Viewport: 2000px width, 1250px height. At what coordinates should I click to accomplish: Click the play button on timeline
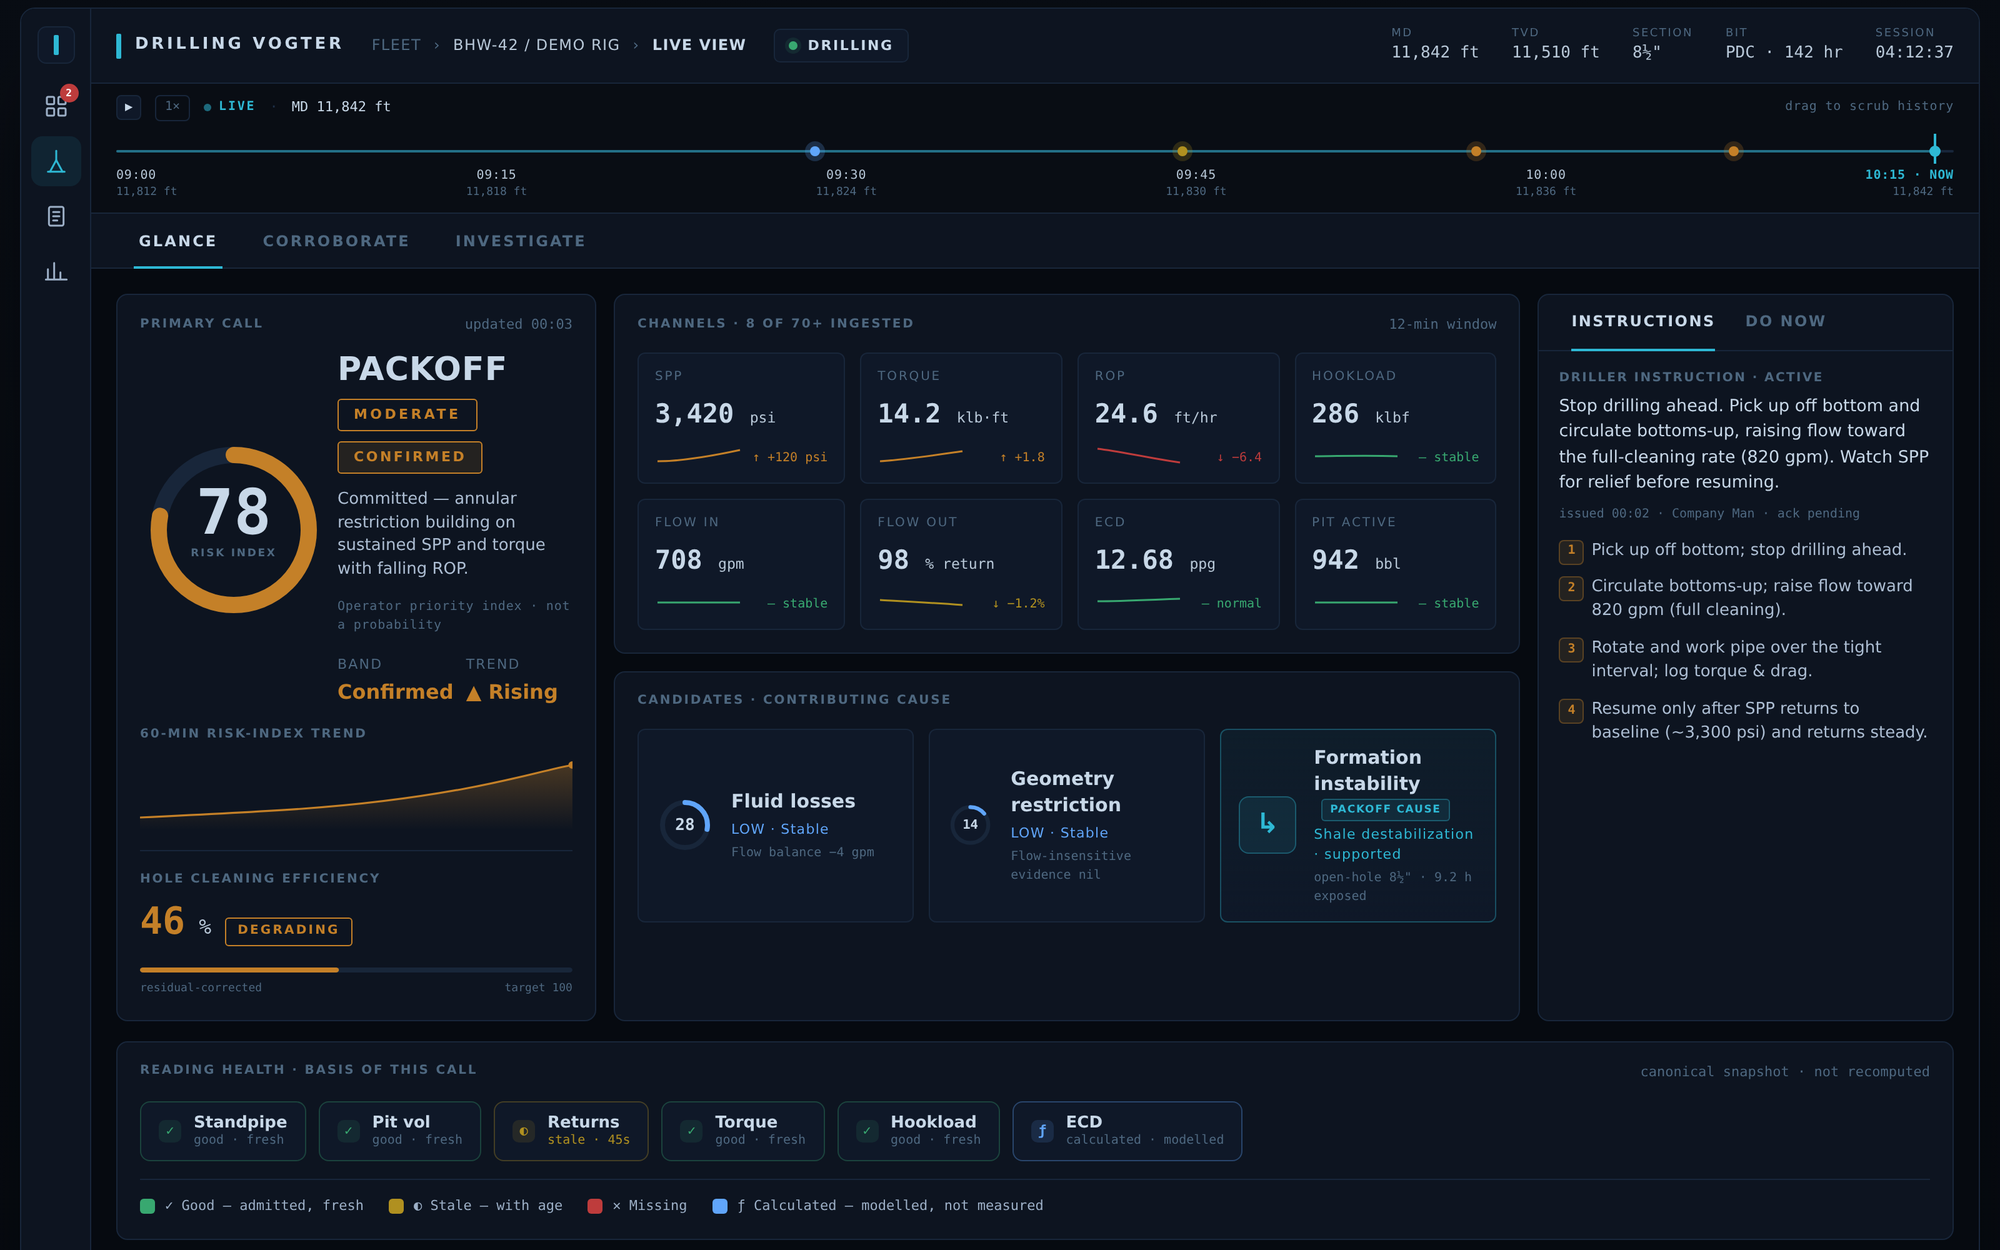(x=129, y=107)
